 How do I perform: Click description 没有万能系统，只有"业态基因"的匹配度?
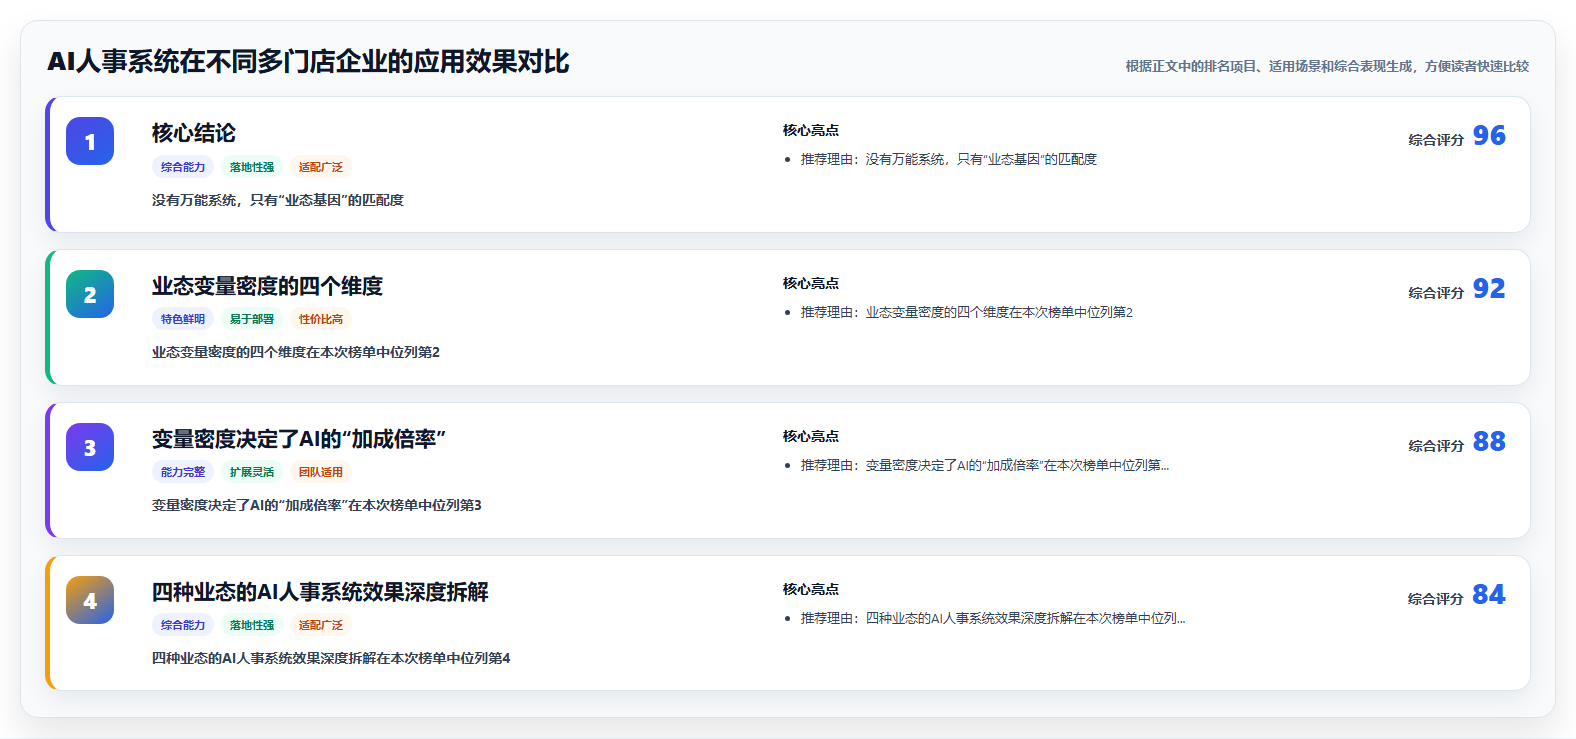point(278,200)
